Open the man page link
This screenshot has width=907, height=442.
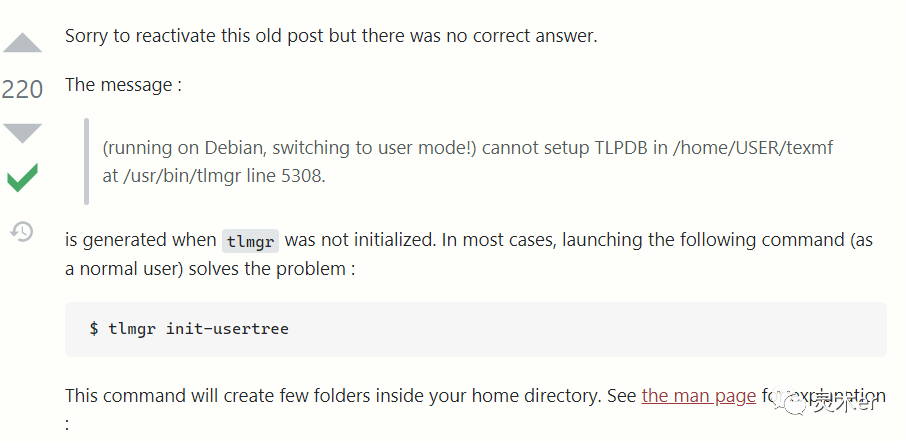click(x=698, y=395)
